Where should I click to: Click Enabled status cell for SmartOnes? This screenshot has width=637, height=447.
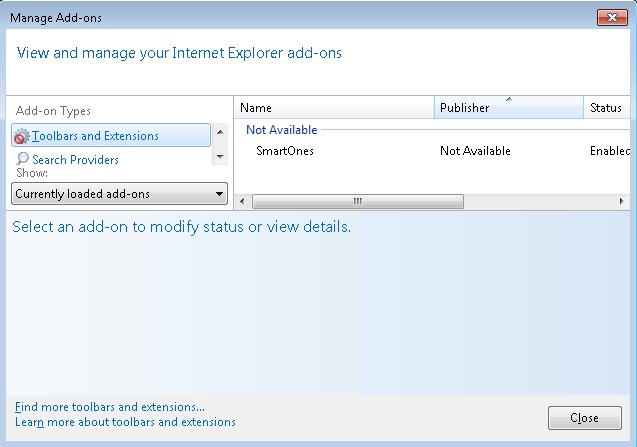pos(610,151)
